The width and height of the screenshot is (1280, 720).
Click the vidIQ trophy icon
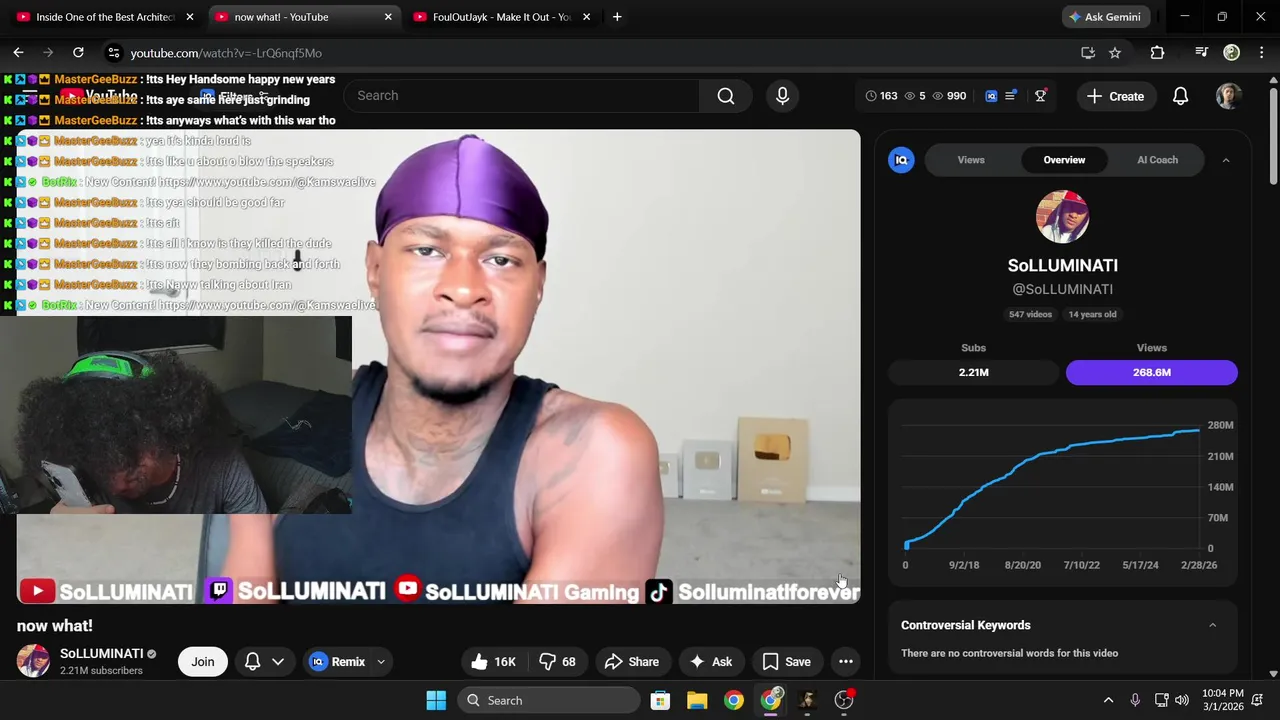coord(1040,96)
